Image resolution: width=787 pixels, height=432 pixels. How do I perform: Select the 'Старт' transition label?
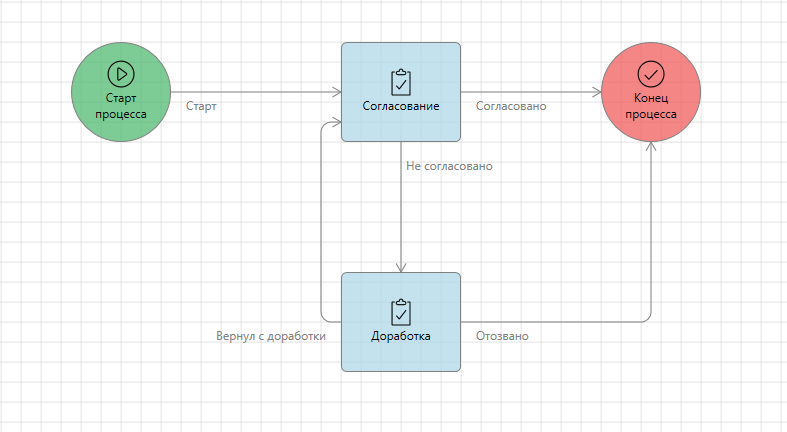tap(201, 106)
